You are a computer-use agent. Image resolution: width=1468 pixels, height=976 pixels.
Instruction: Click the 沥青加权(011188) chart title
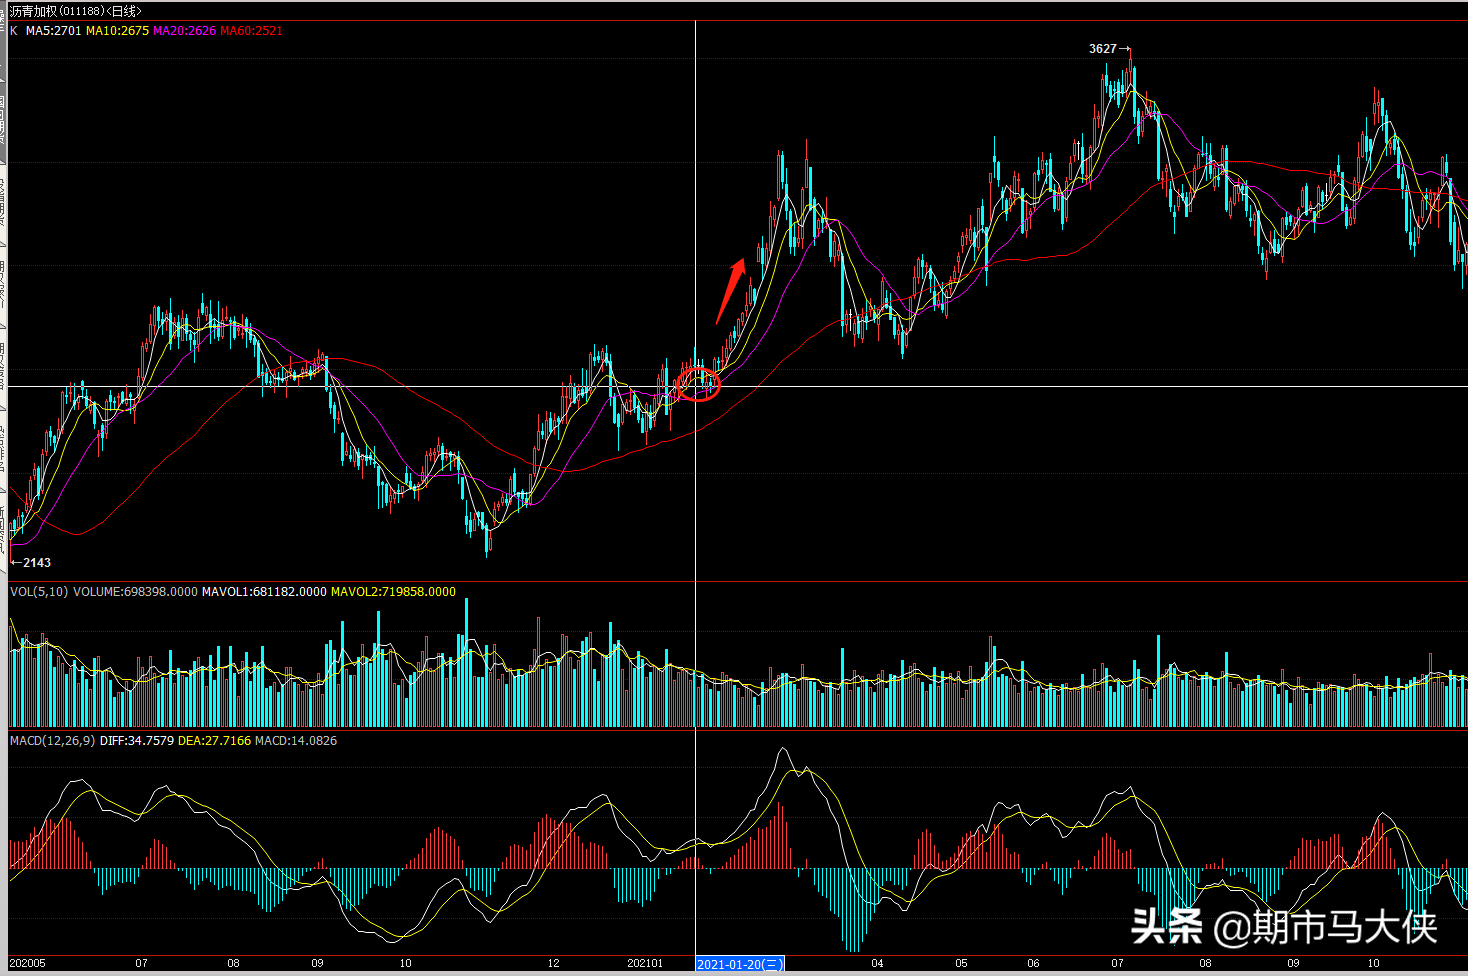[76, 11]
